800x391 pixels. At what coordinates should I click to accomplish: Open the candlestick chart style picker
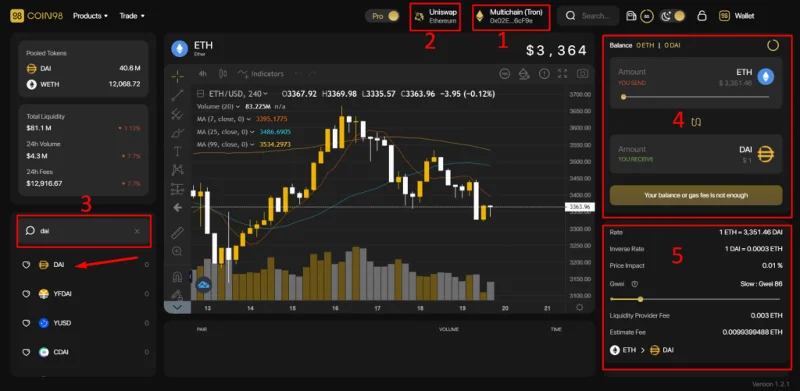pyautogui.click(x=222, y=74)
